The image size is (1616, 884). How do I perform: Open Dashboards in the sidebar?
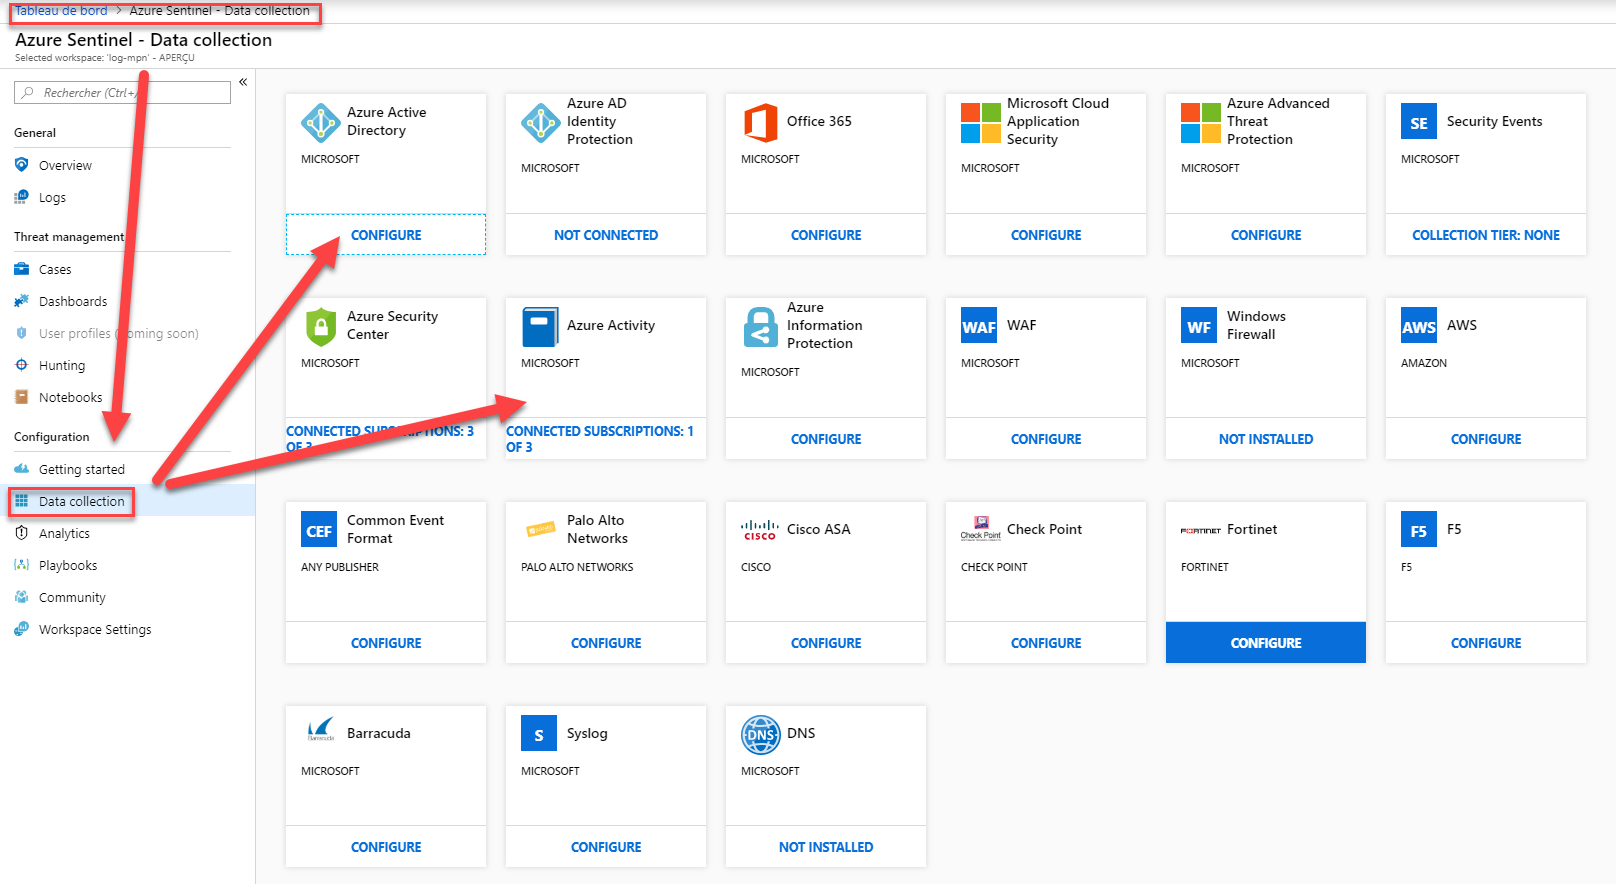click(73, 301)
